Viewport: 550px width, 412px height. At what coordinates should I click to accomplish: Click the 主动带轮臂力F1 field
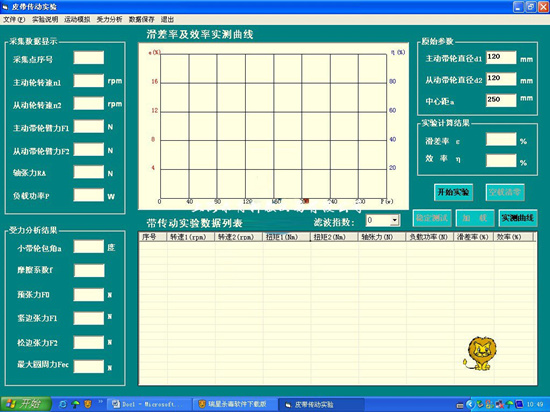point(89,127)
